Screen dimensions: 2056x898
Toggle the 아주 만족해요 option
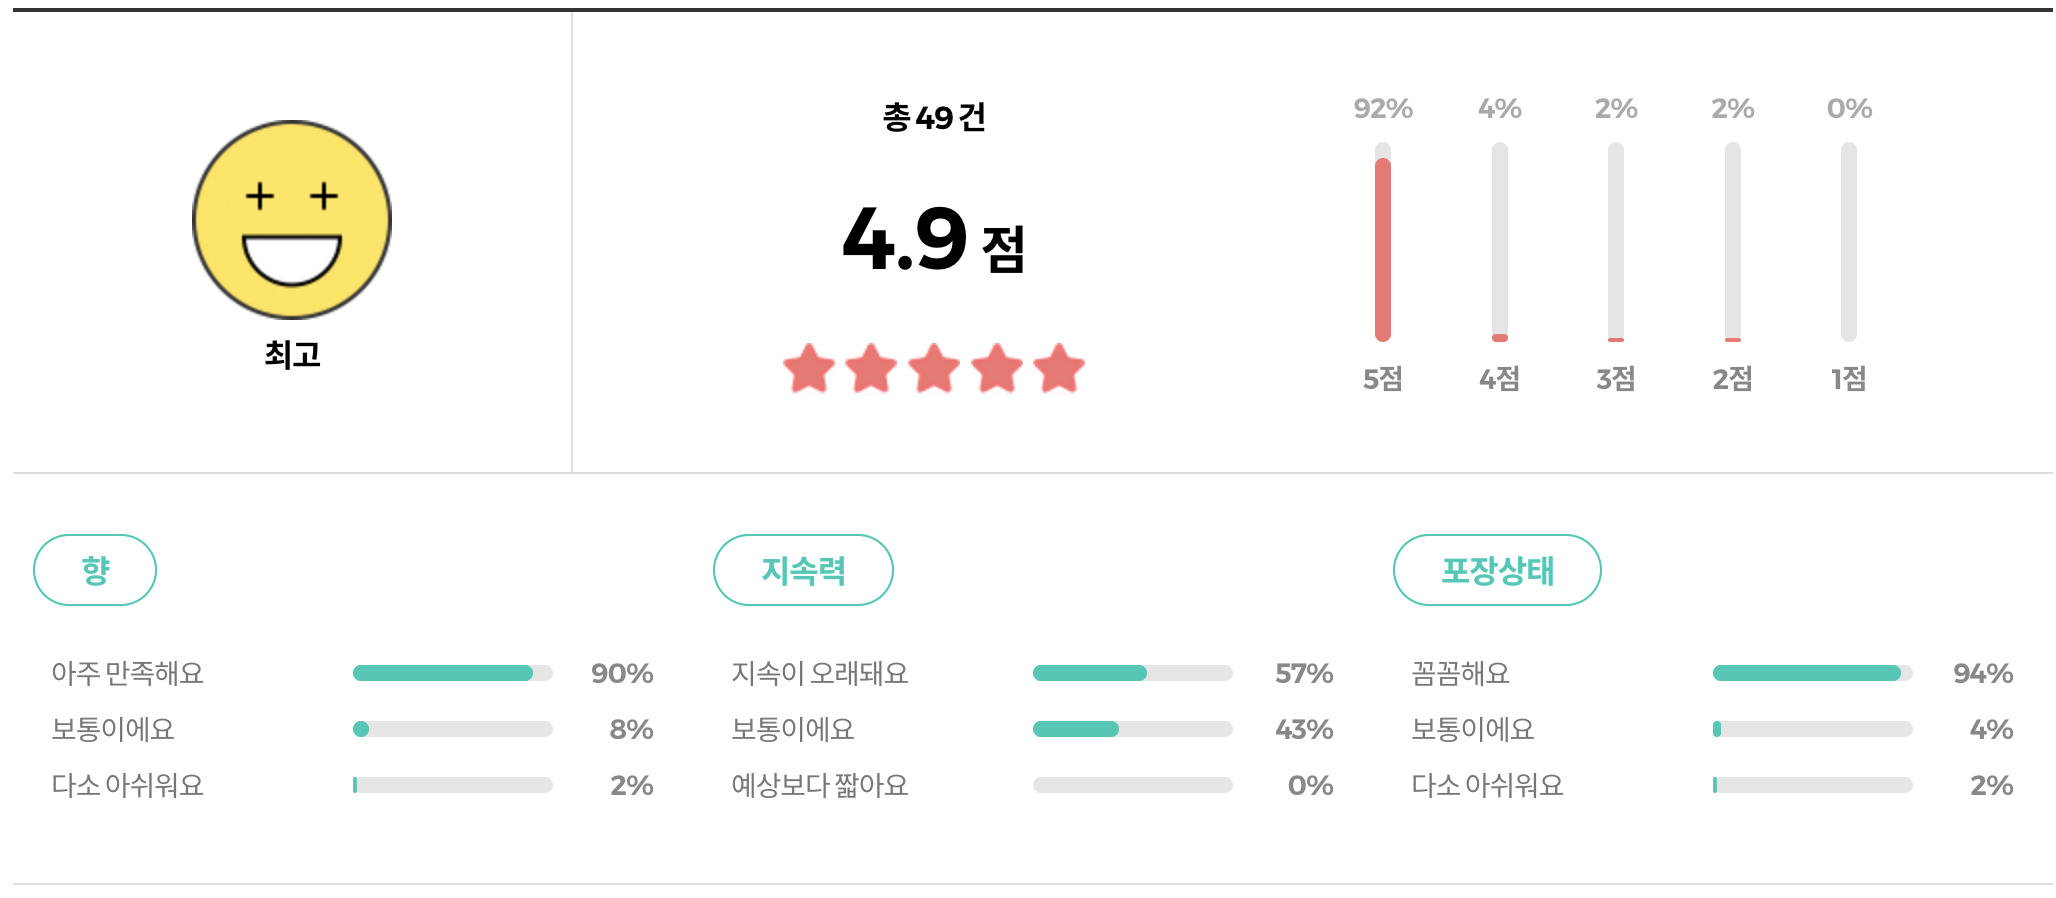tap(130, 673)
